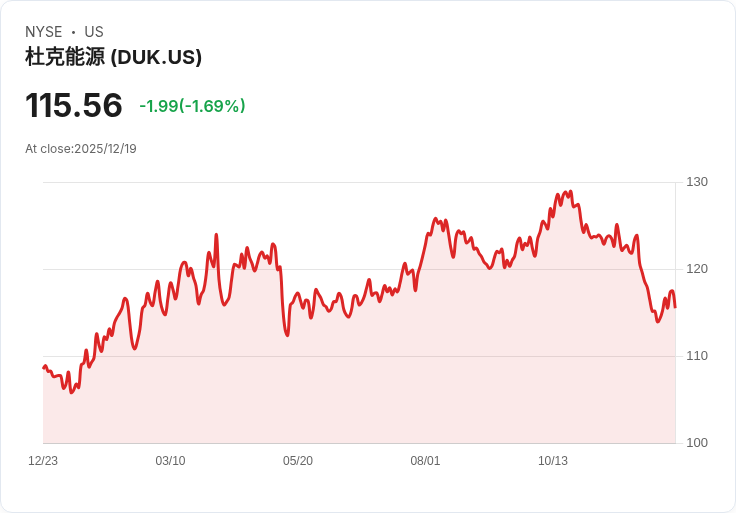Click the price change -1.99(-1.69%)
The width and height of the screenshot is (736, 513).
tap(192, 106)
